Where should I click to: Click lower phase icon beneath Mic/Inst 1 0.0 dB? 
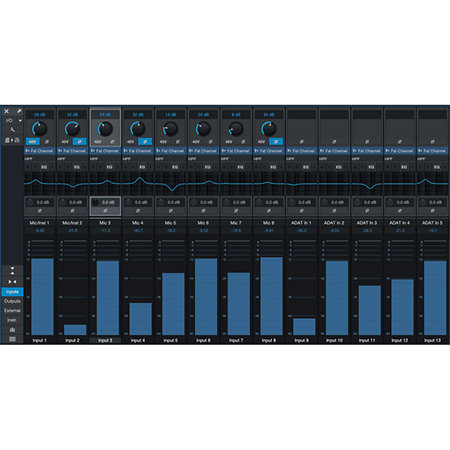point(40,211)
